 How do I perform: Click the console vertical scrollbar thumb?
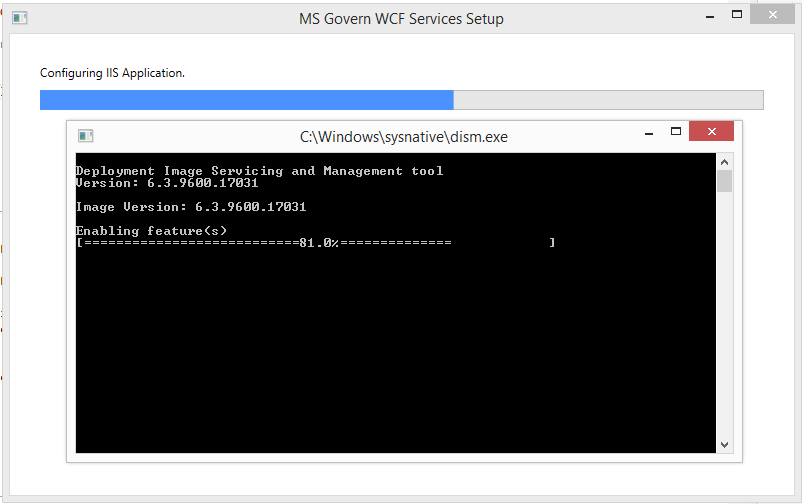tap(725, 181)
